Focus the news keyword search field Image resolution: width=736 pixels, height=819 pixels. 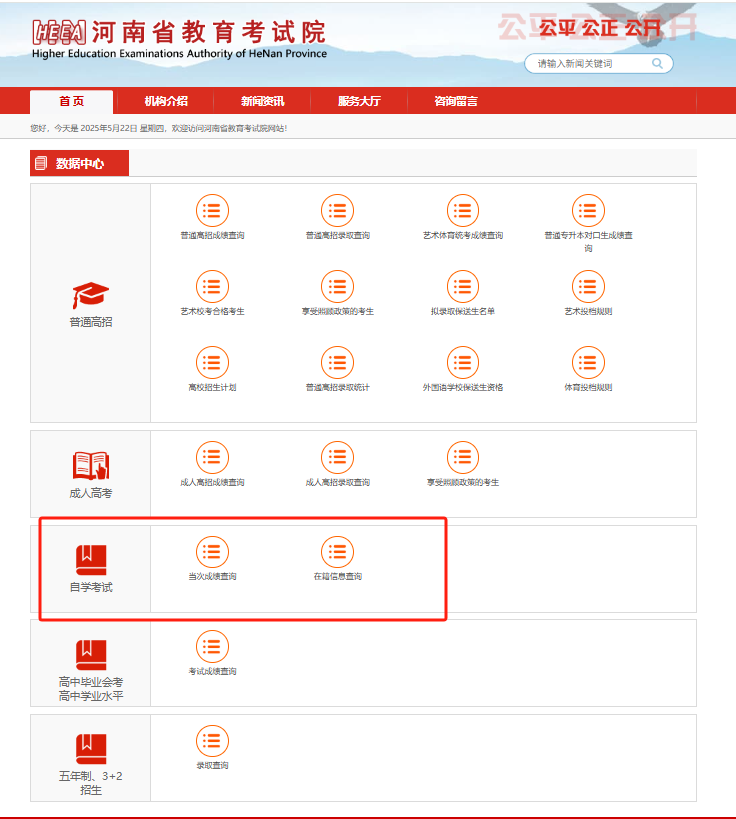click(588, 63)
